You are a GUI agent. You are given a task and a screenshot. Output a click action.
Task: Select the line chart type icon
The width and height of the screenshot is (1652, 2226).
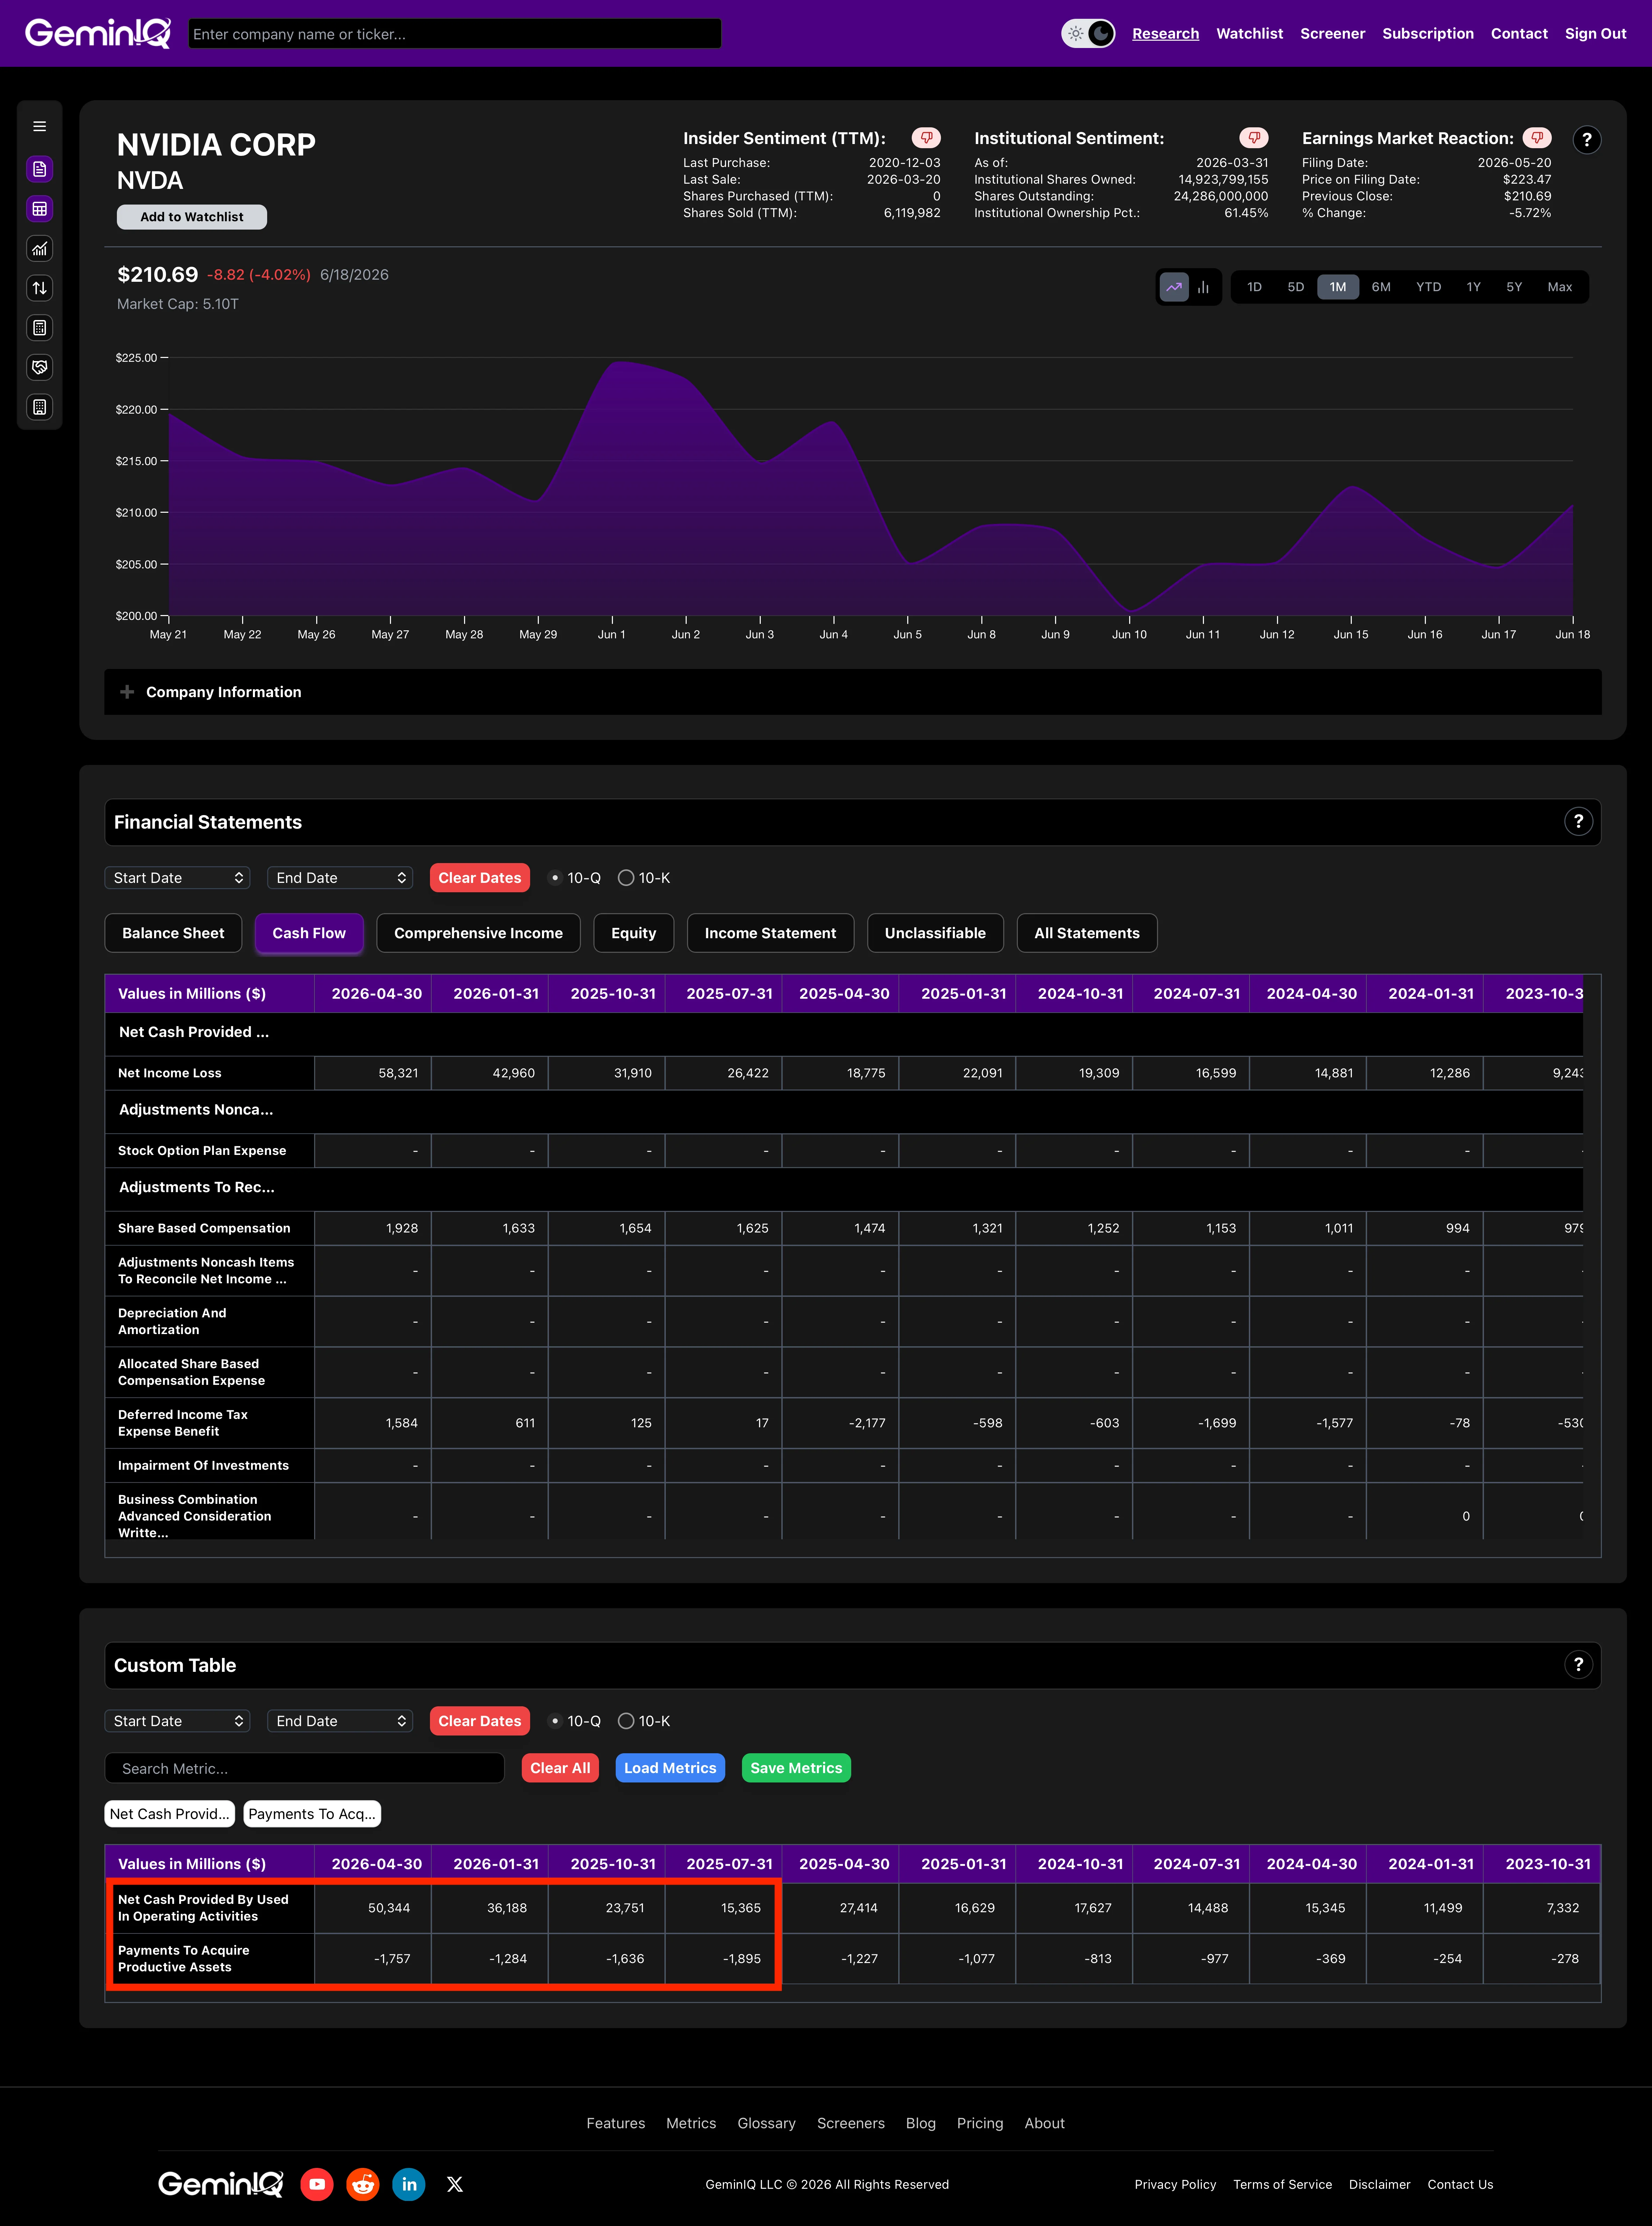pos(1174,287)
